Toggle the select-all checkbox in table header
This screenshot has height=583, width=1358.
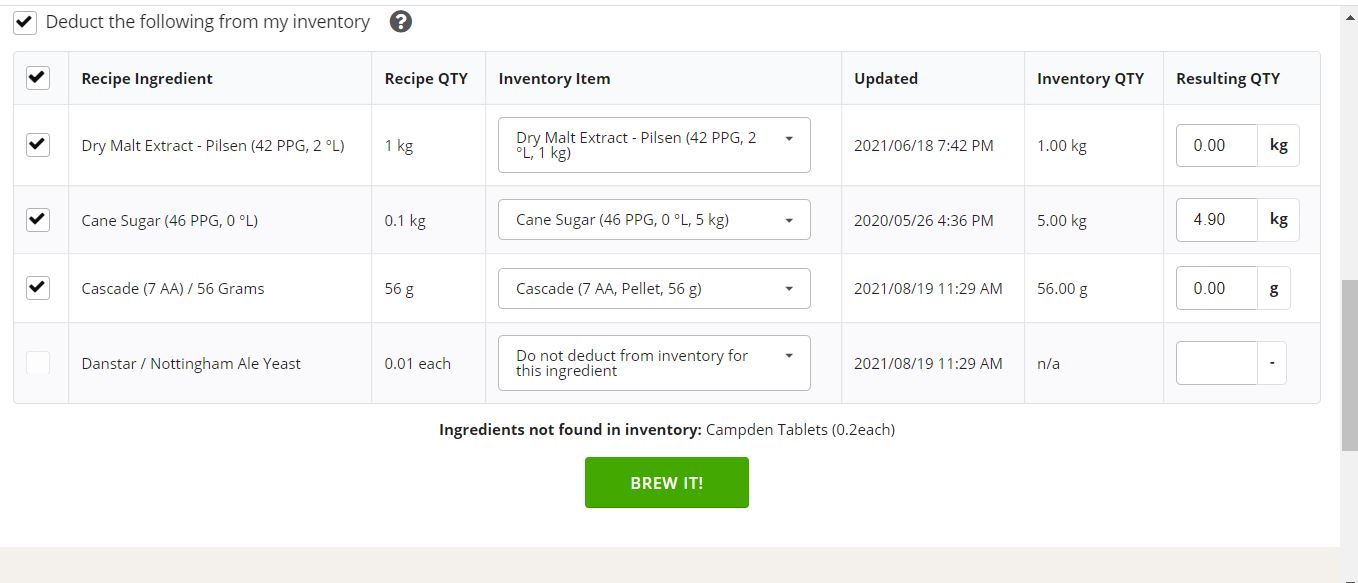(37, 78)
